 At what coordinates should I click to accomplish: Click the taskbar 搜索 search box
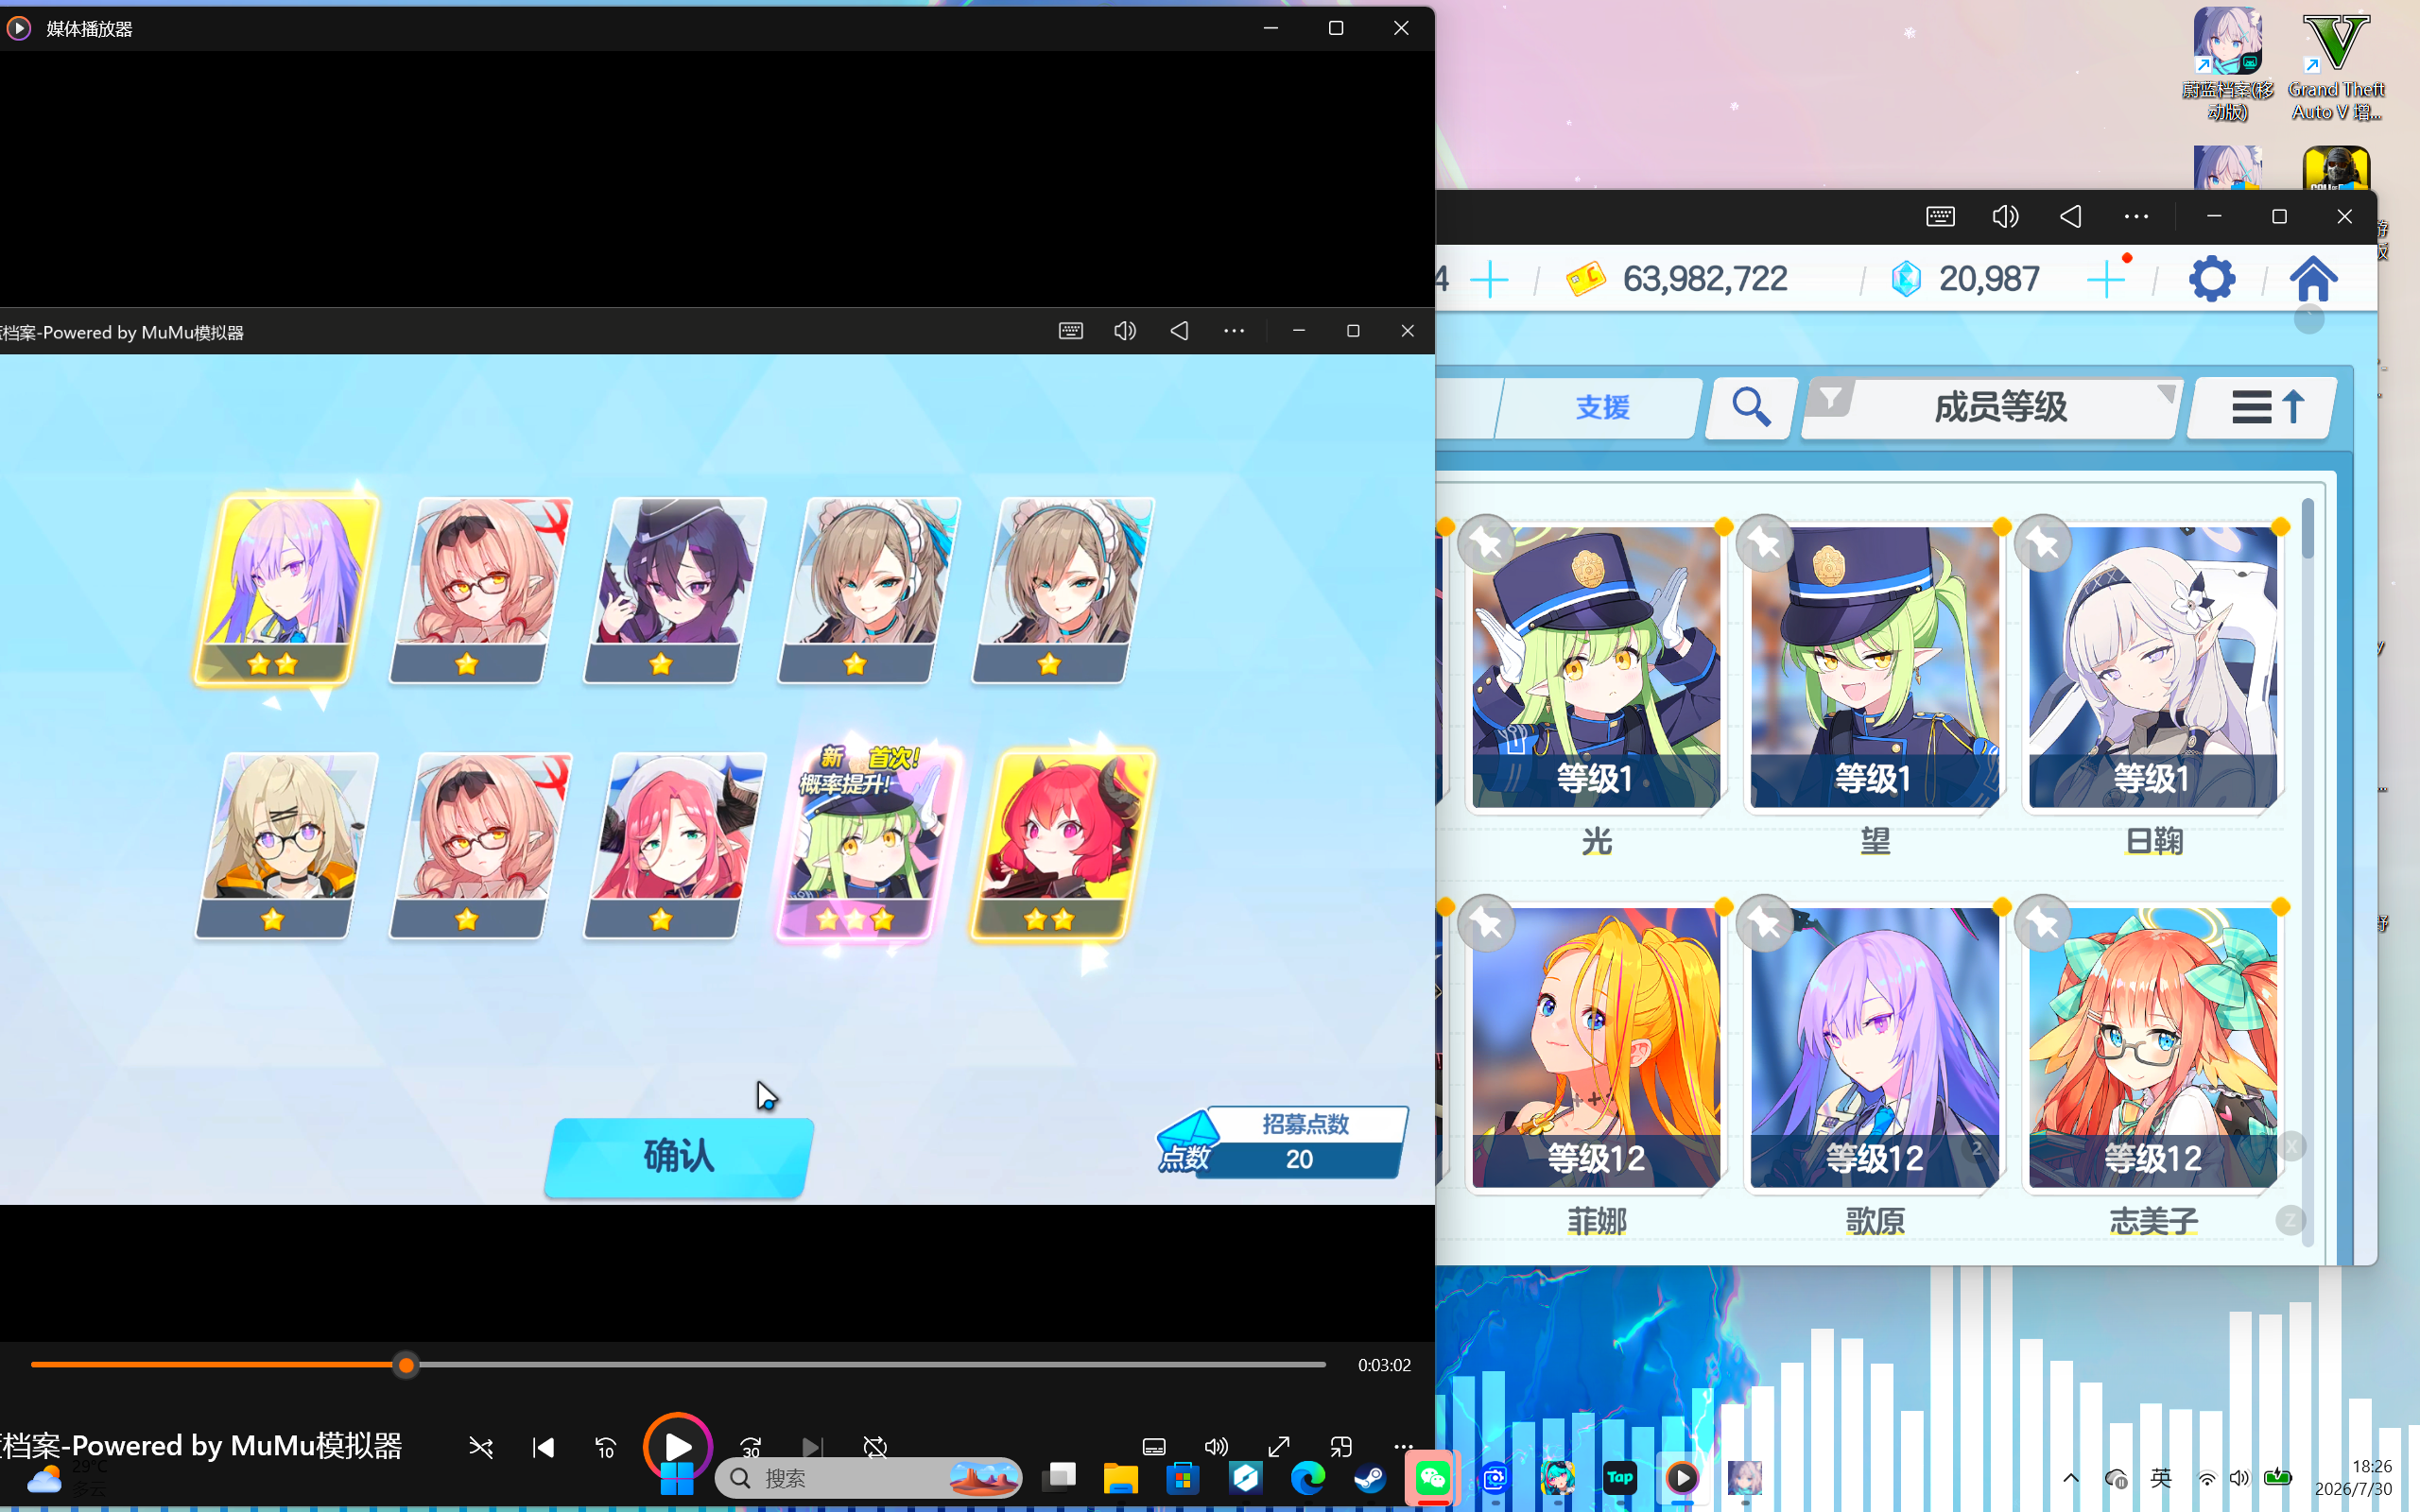[868, 1478]
